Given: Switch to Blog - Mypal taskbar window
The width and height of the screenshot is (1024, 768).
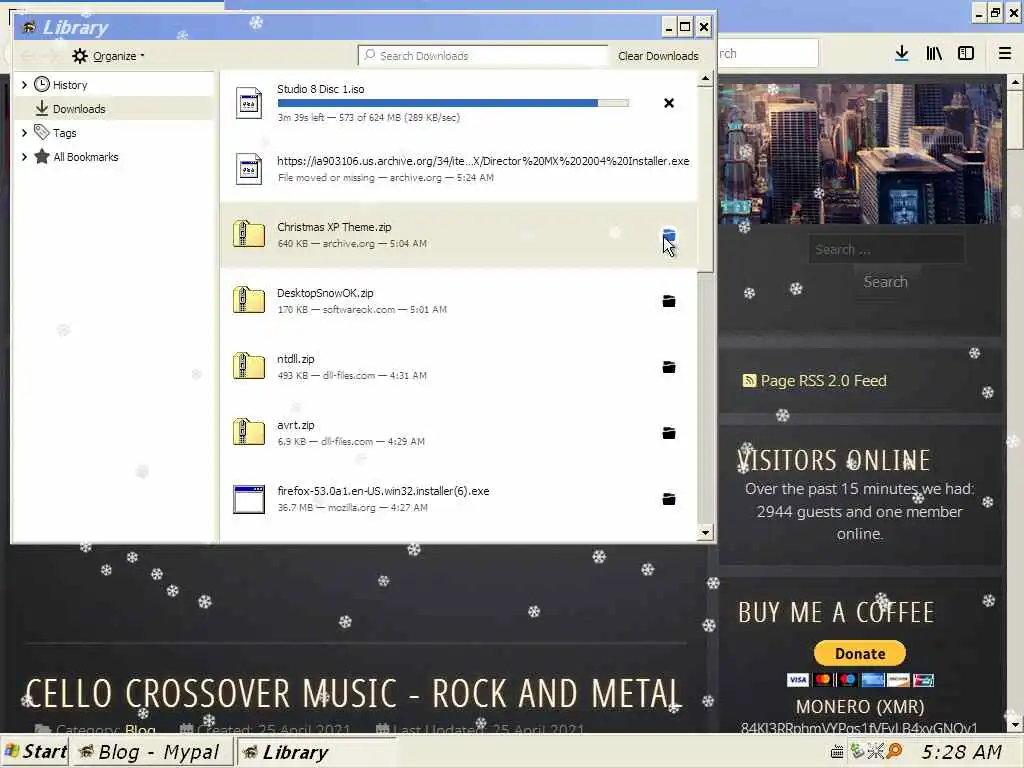Looking at the screenshot, I should (x=152, y=752).
